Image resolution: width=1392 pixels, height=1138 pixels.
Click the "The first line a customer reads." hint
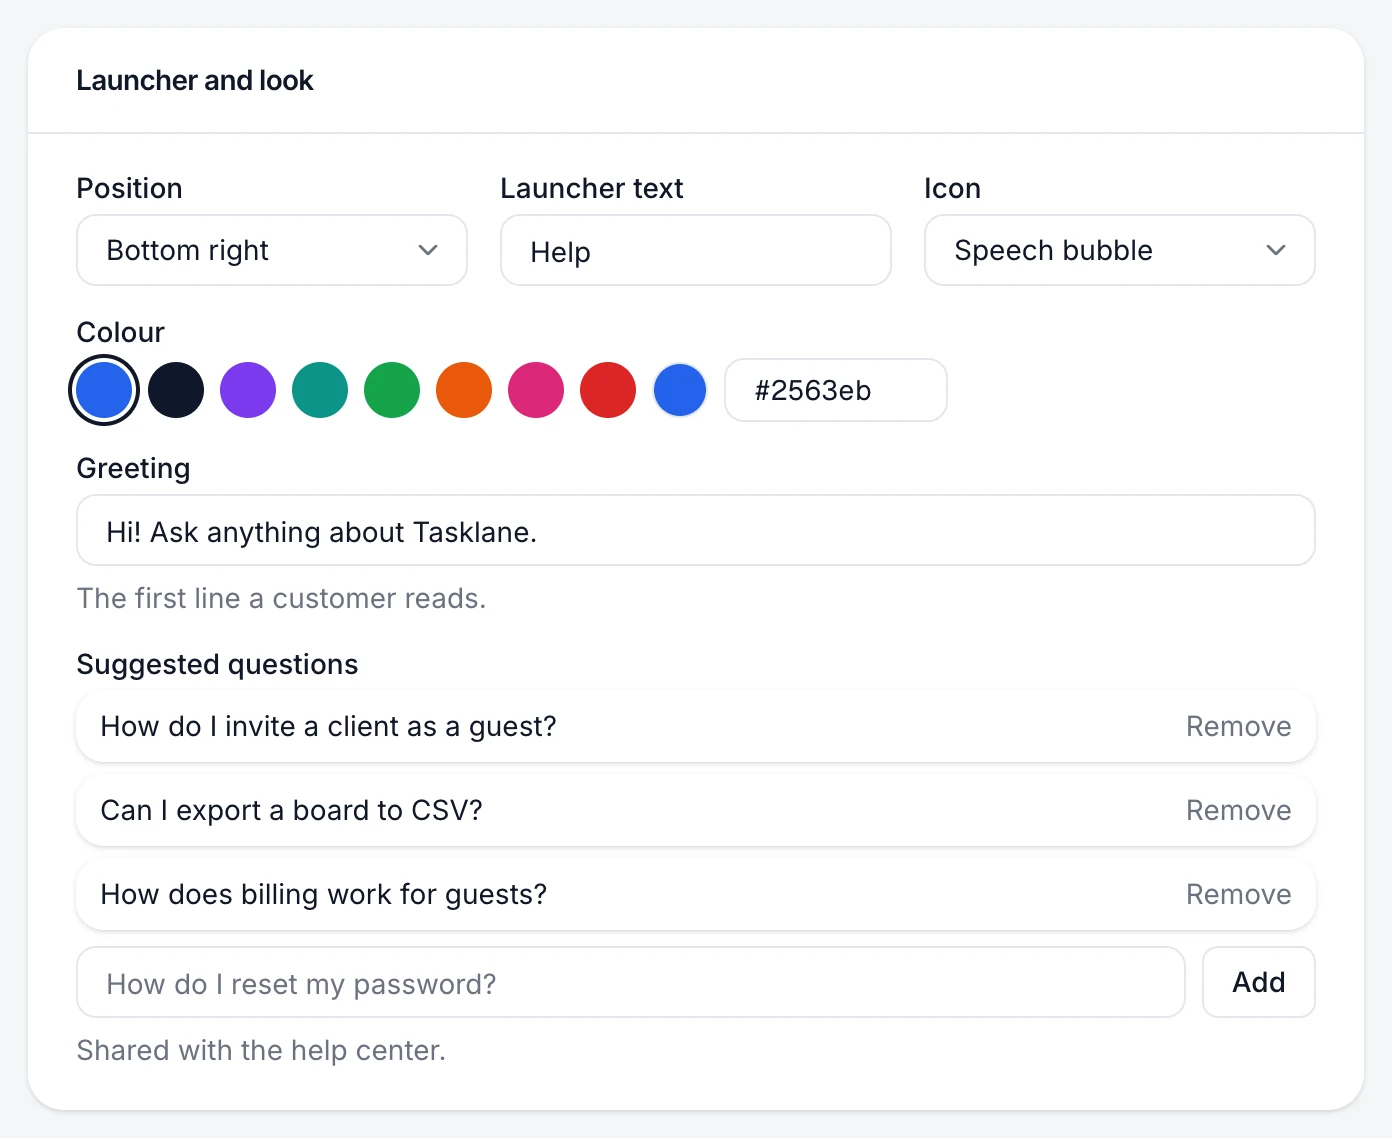point(281,598)
